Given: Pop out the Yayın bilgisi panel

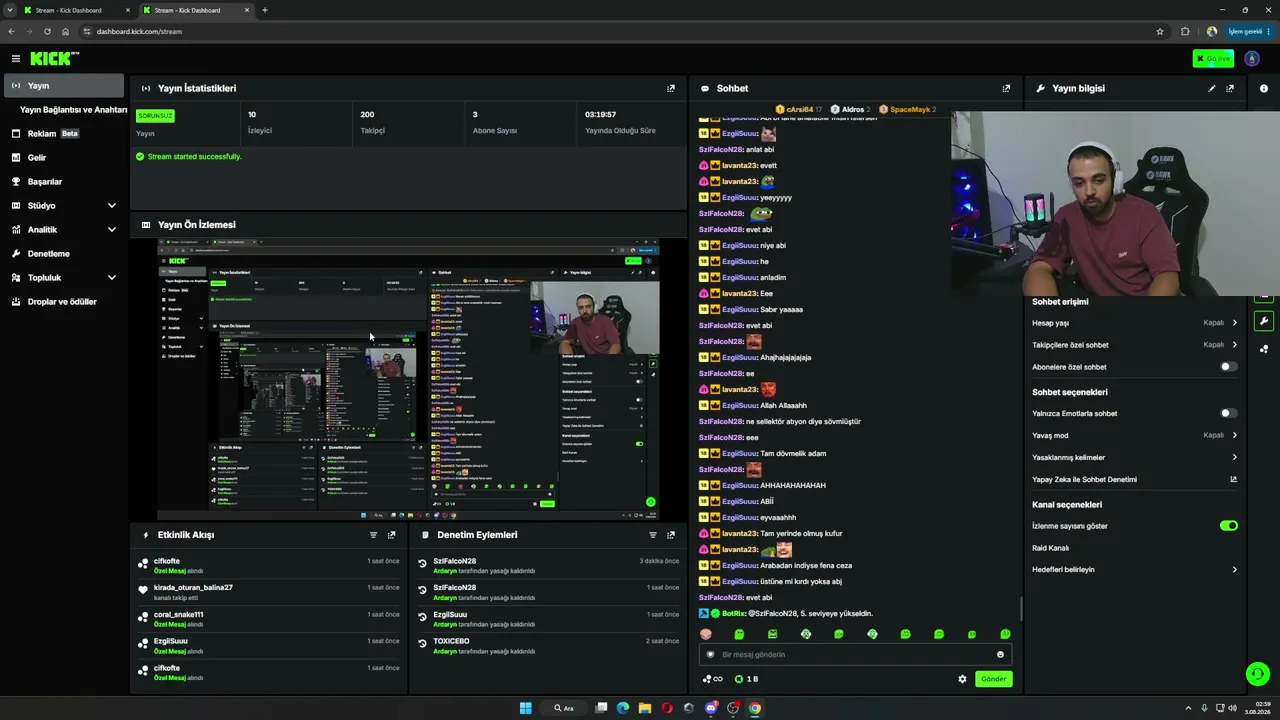Looking at the screenshot, I should (x=1230, y=88).
